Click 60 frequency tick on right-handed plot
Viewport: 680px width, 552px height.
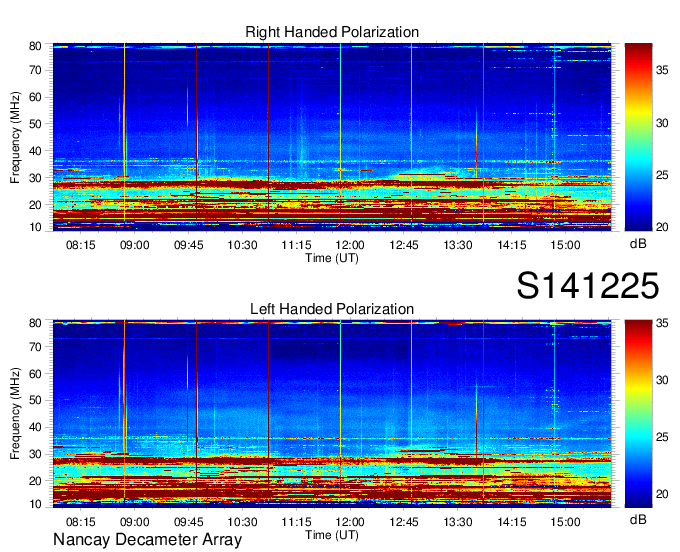coord(35,97)
